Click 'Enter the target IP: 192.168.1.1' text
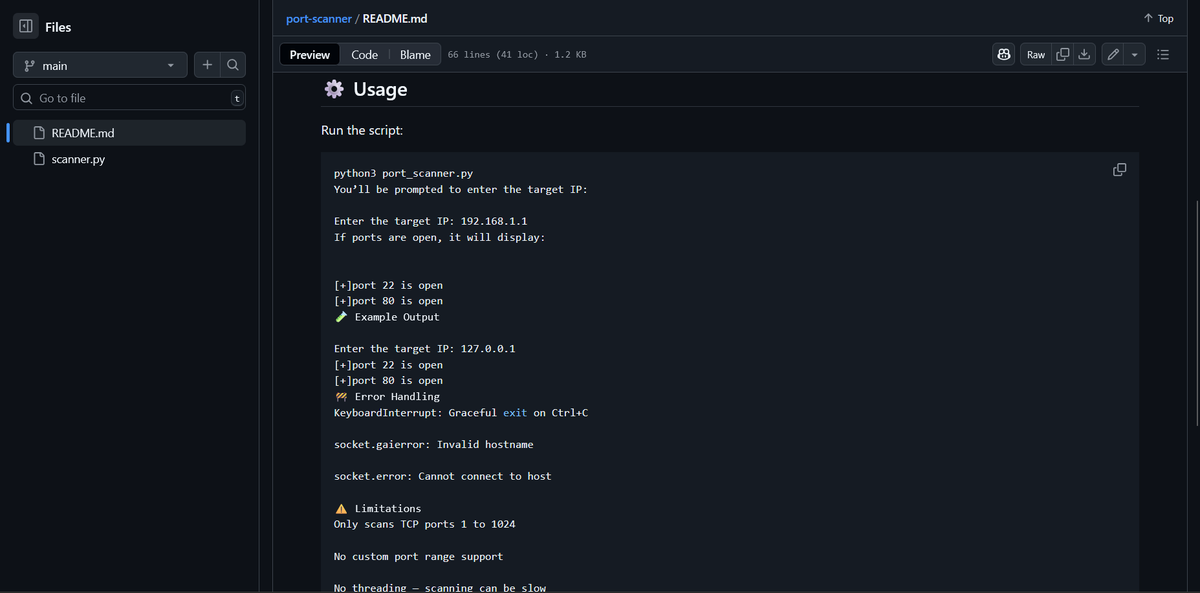 pyautogui.click(x=430, y=221)
